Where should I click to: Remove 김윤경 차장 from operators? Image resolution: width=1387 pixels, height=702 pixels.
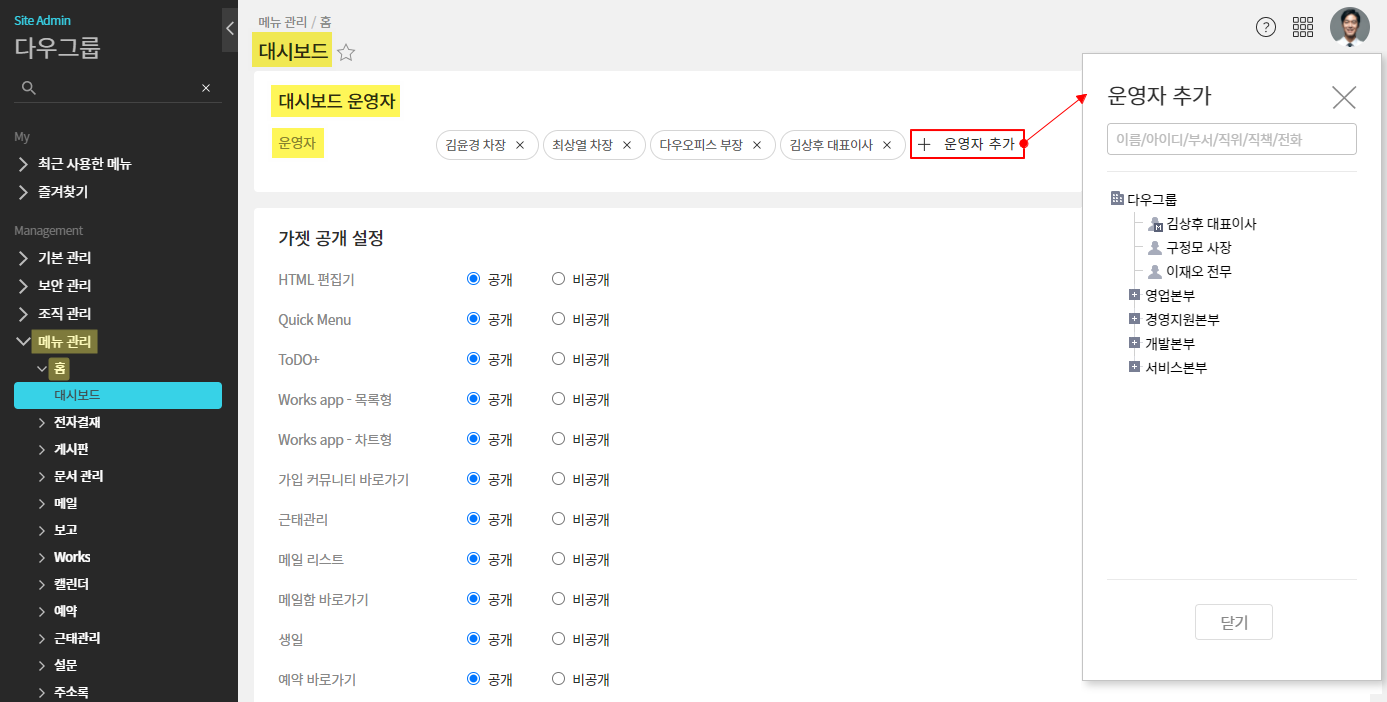[520, 145]
